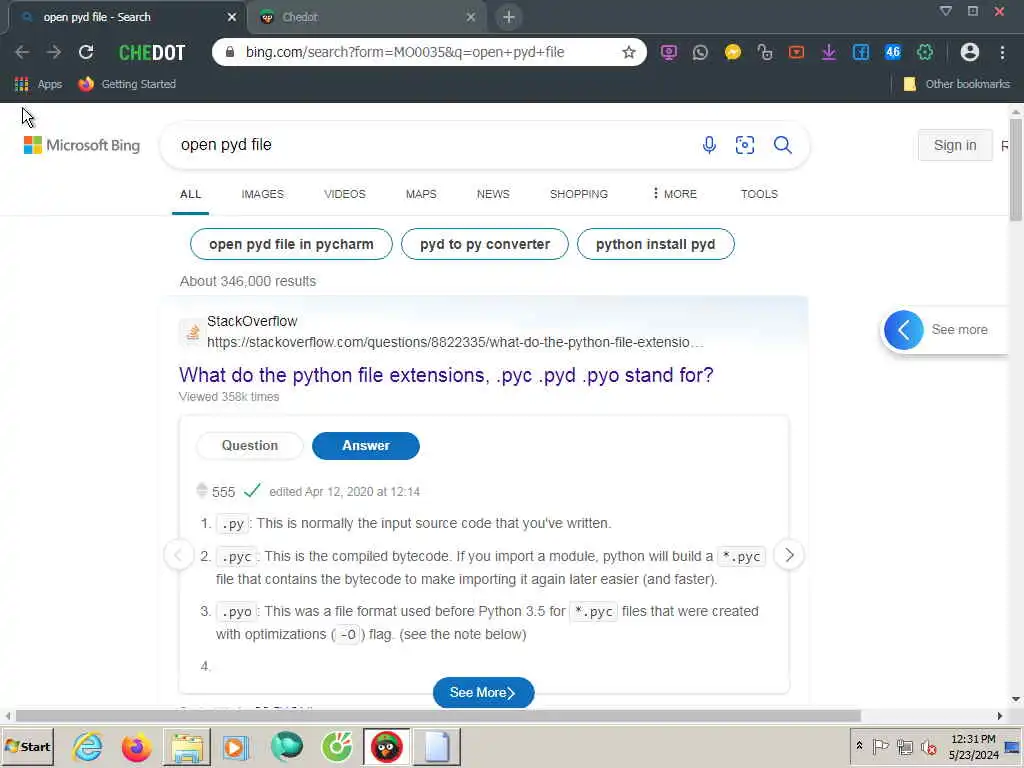Open the WhatsApp extension icon

click(x=700, y=52)
